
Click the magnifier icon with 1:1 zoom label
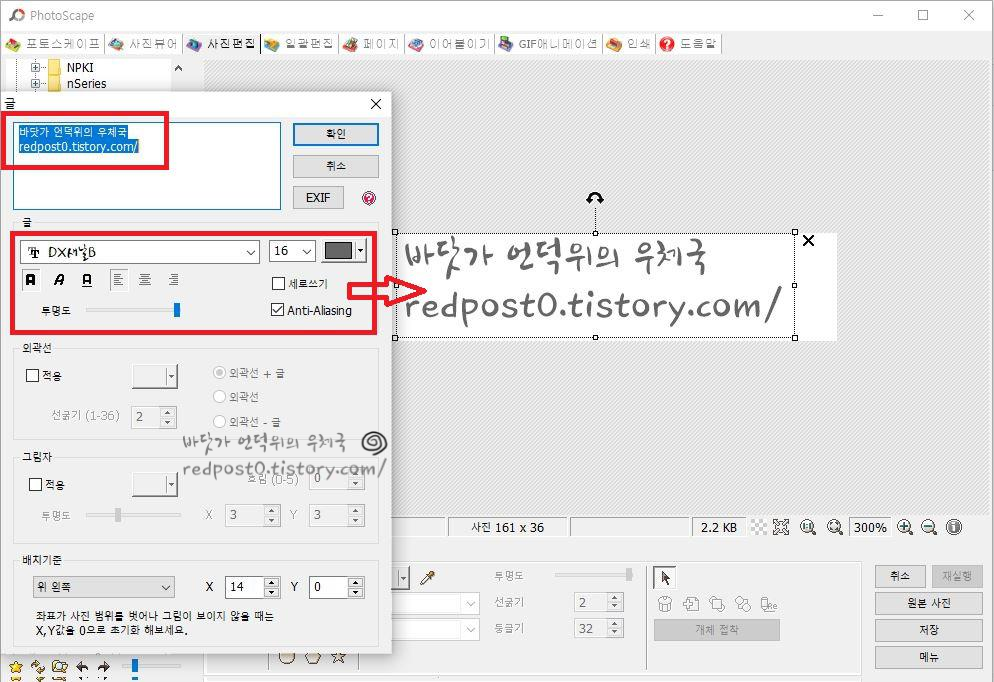click(808, 527)
